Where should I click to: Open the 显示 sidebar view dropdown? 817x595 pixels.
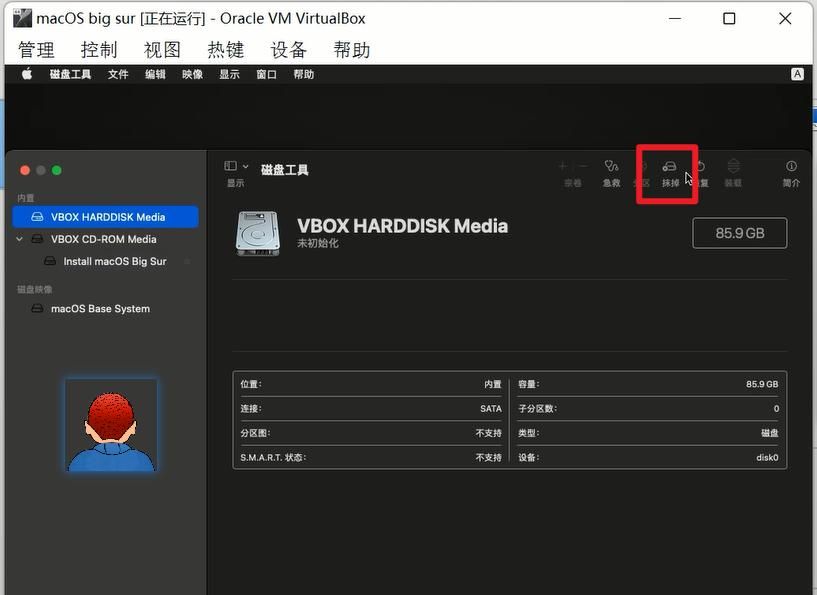[x=236, y=166]
